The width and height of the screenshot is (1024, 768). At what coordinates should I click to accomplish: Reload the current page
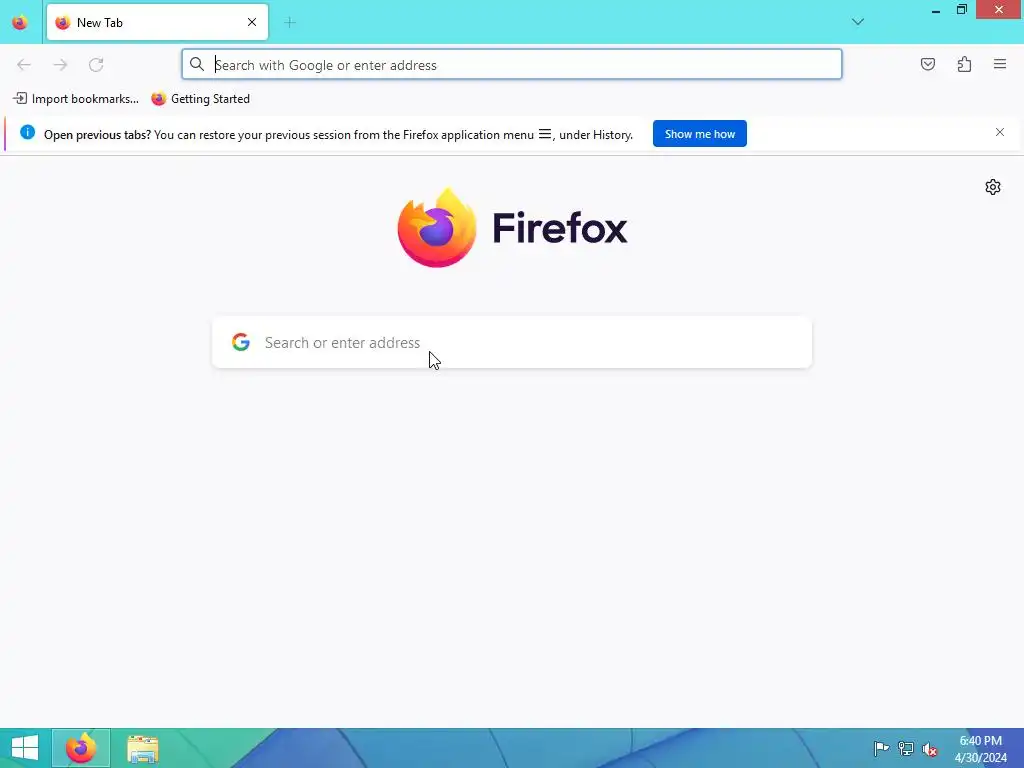[x=96, y=65]
